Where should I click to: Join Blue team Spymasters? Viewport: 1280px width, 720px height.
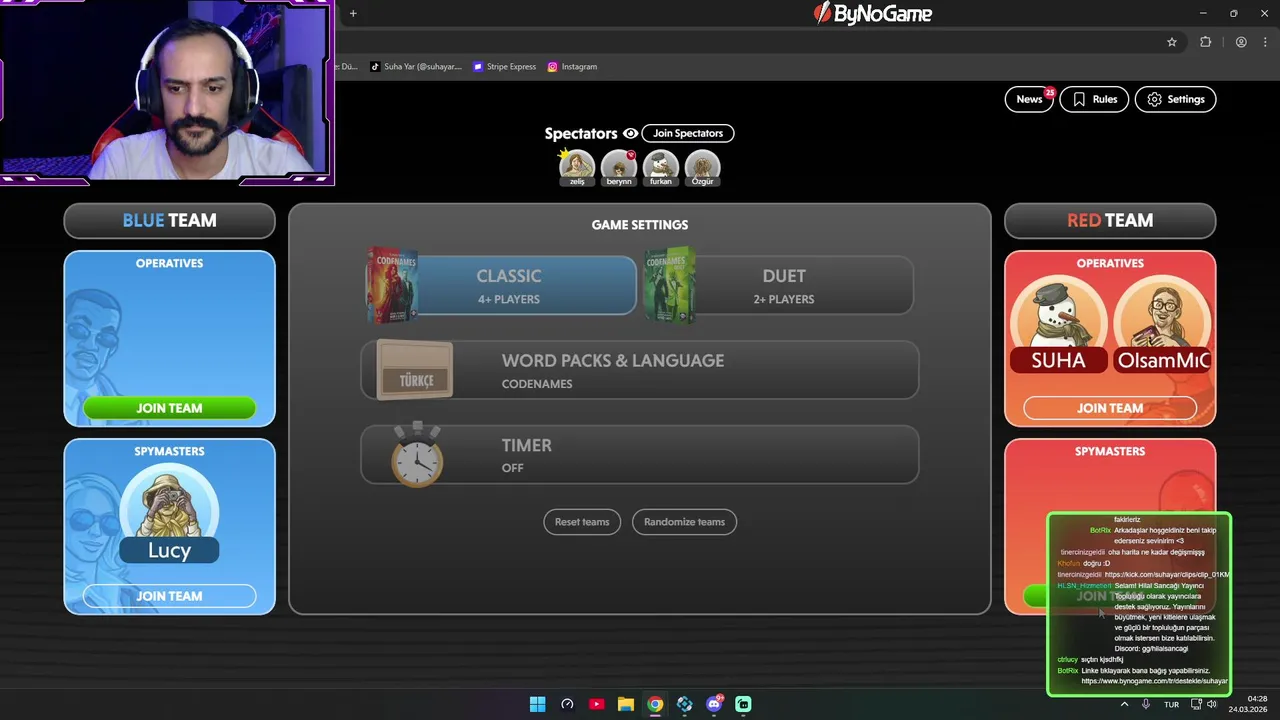coord(169,596)
